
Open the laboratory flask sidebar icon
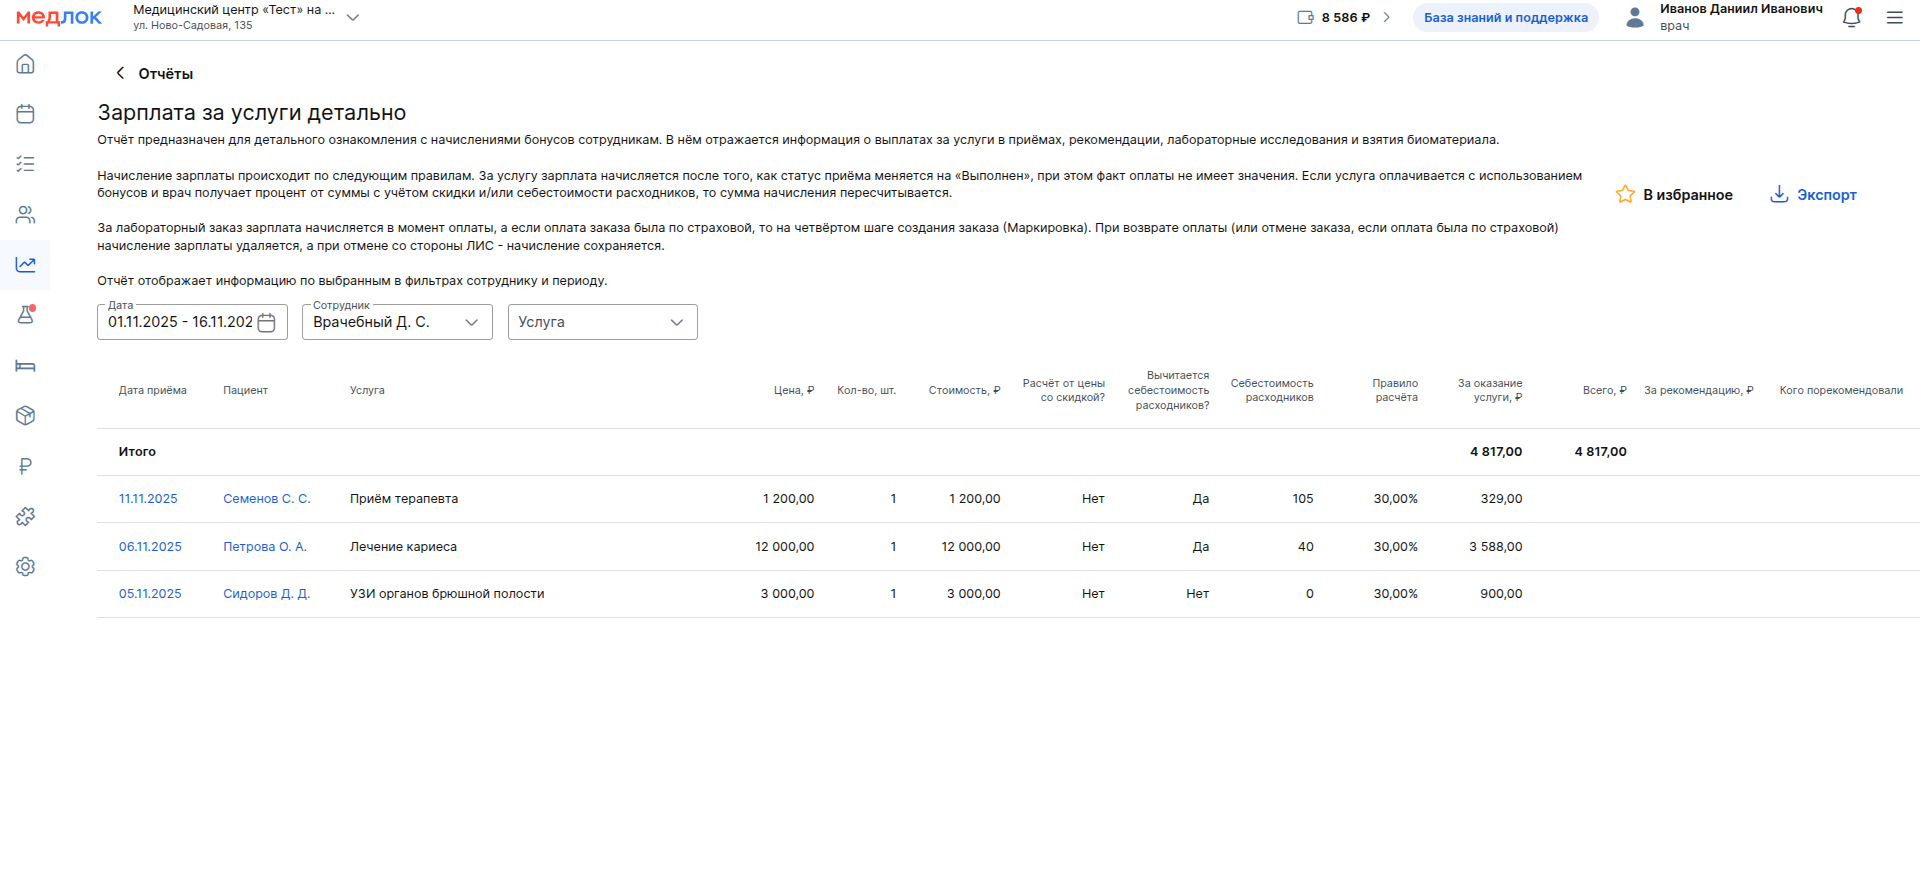click(x=26, y=315)
